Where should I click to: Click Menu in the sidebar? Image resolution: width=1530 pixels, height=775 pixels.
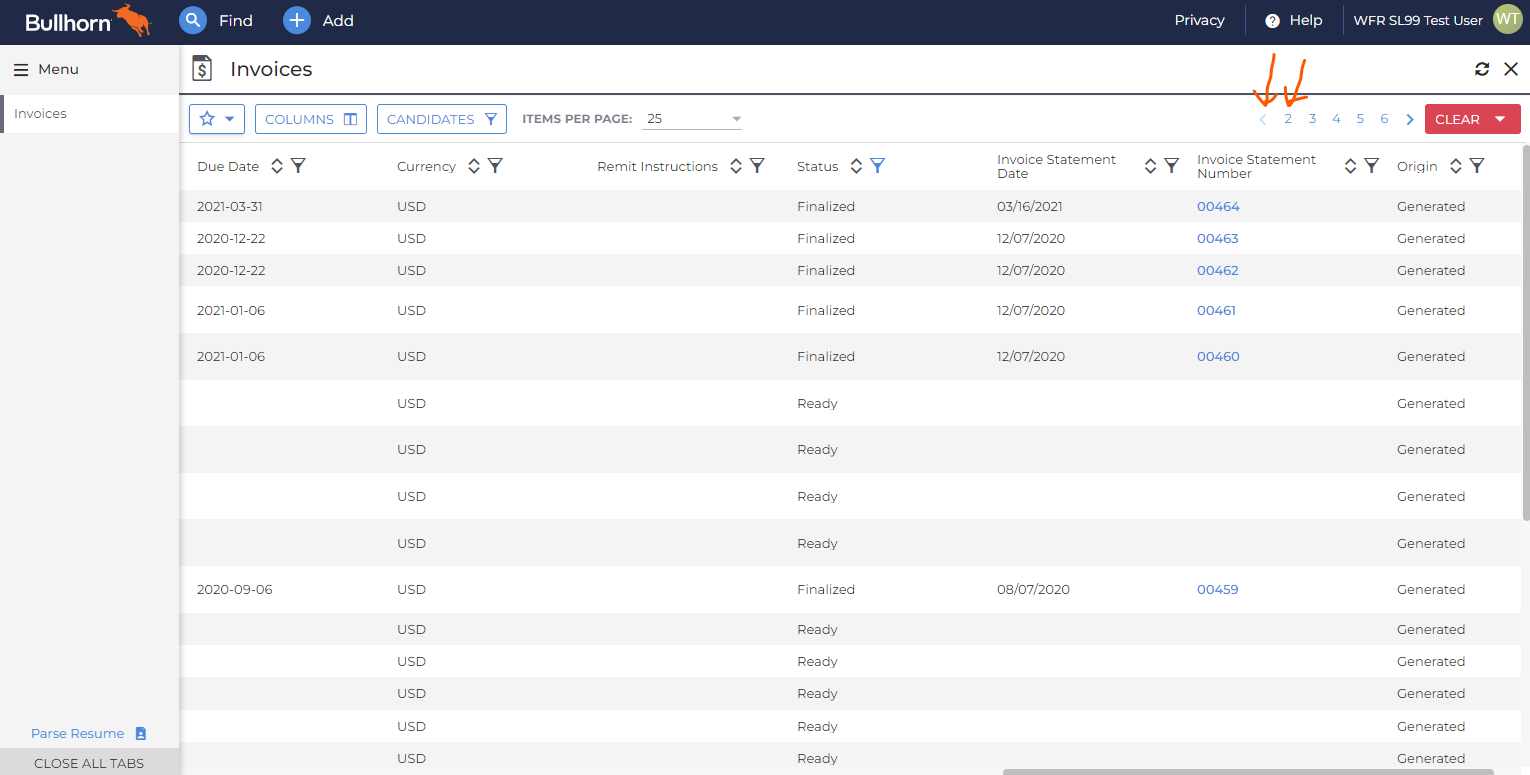click(58, 70)
